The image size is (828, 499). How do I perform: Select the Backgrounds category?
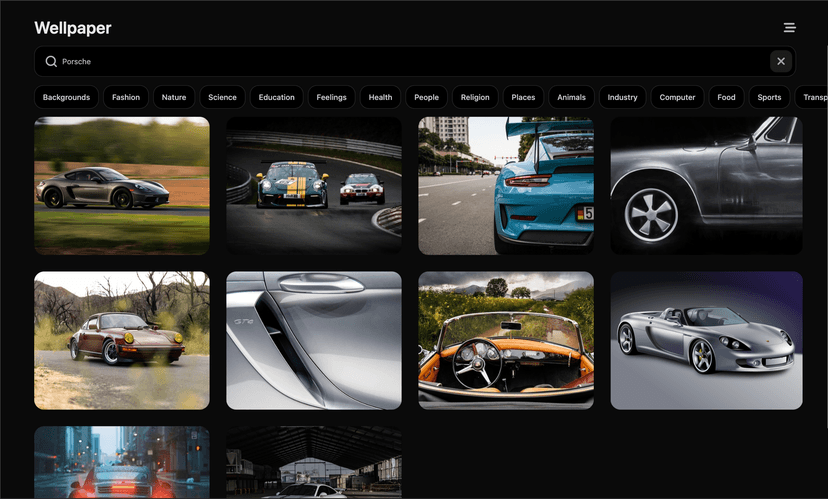(67, 97)
